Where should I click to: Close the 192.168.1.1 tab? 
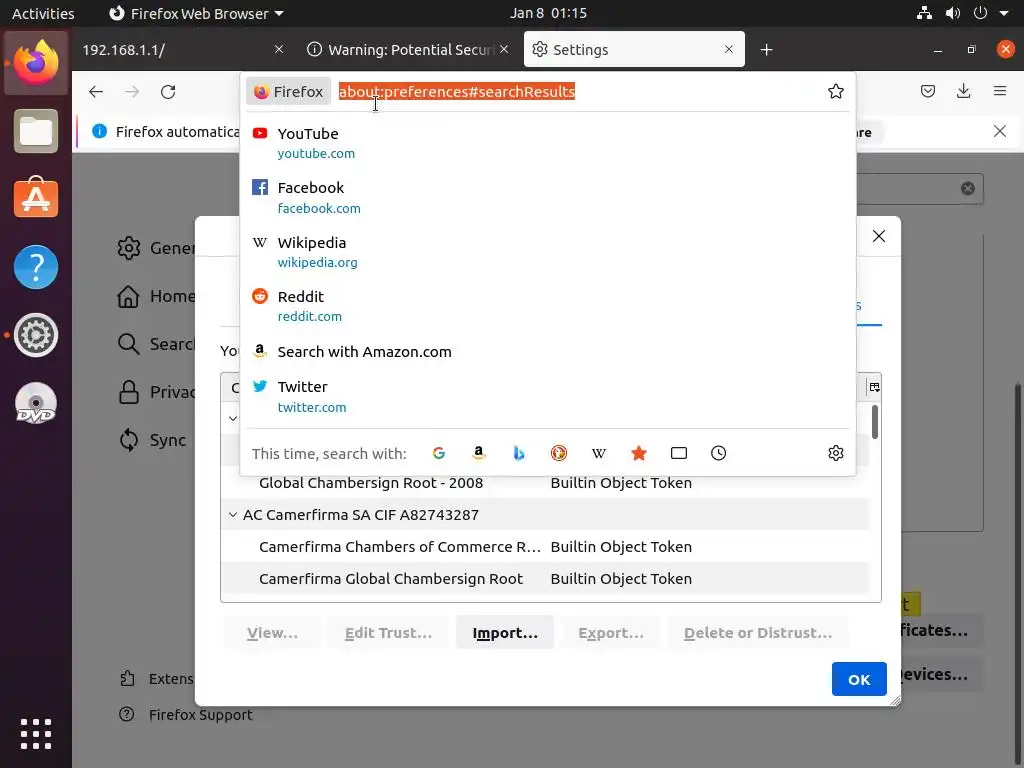[279, 49]
